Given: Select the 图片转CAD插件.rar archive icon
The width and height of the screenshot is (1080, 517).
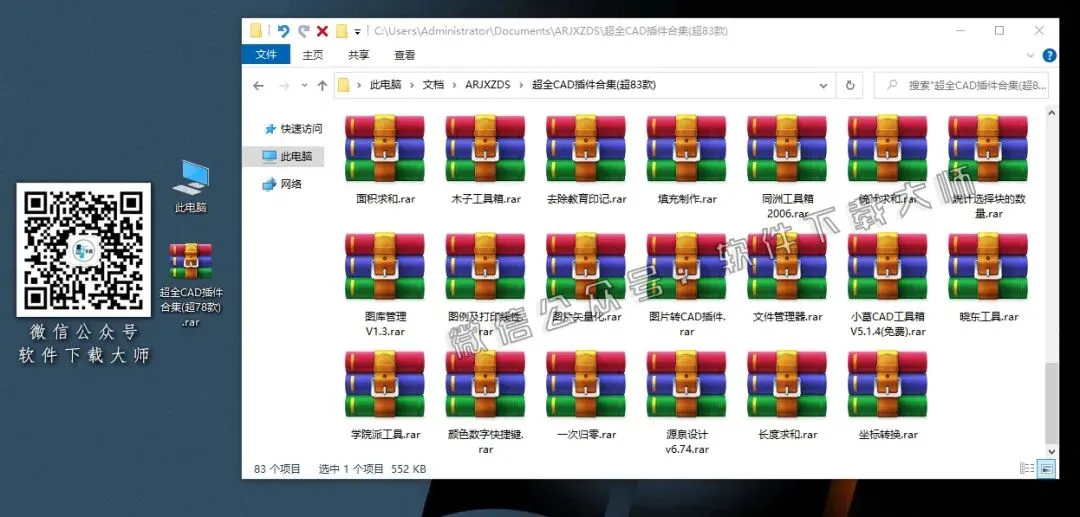Looking at the screenshot, I should pos(687,266).
